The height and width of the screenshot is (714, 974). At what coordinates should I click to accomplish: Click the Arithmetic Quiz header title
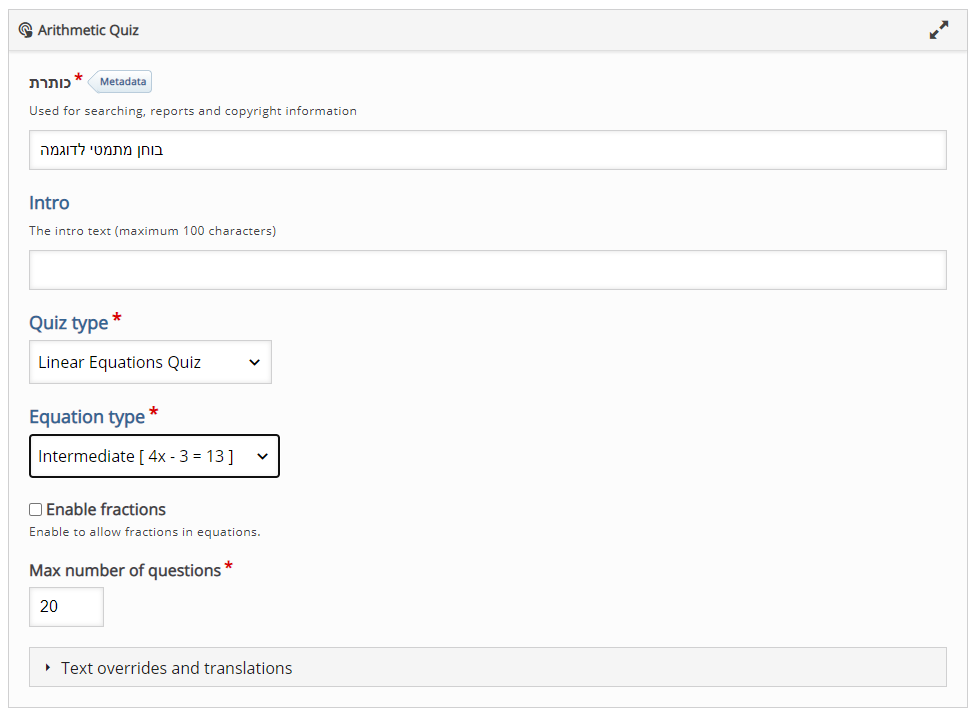pos(88,30)
